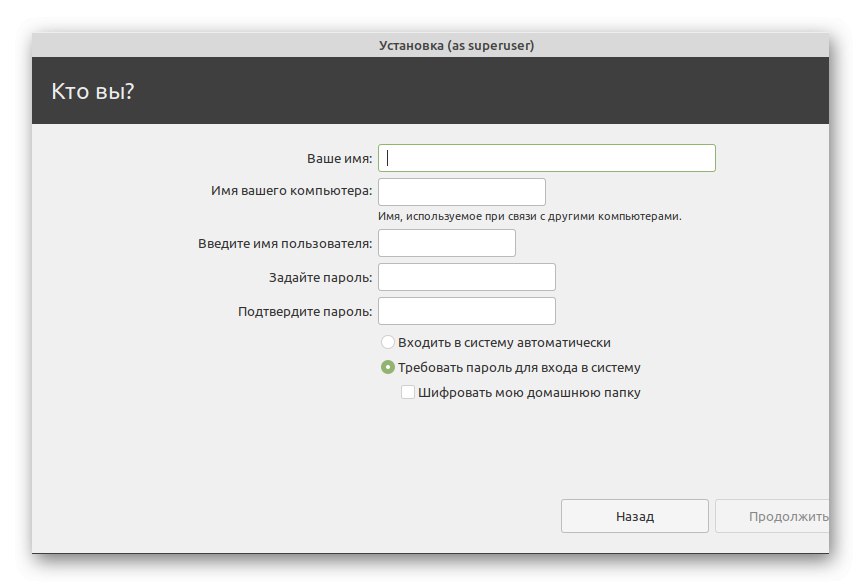Select the "Введите имя пользователя" field
This screenshot has height=586, width=861.
(446, 243)
